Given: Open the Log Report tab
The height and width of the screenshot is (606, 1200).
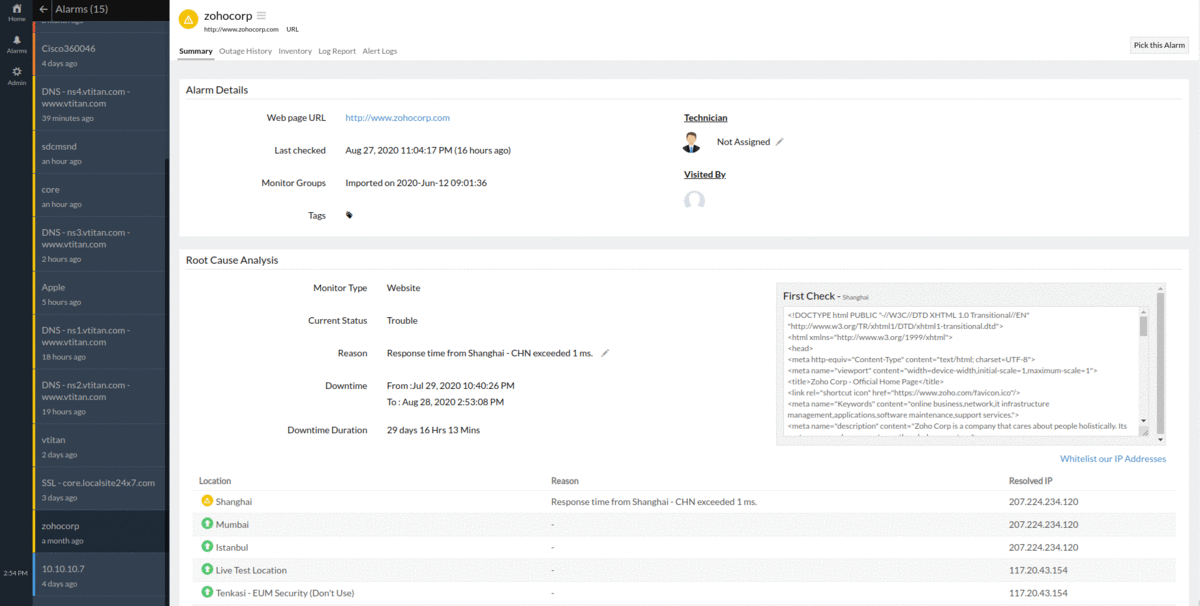Looking at the screenshot, I should click(337, 51).
